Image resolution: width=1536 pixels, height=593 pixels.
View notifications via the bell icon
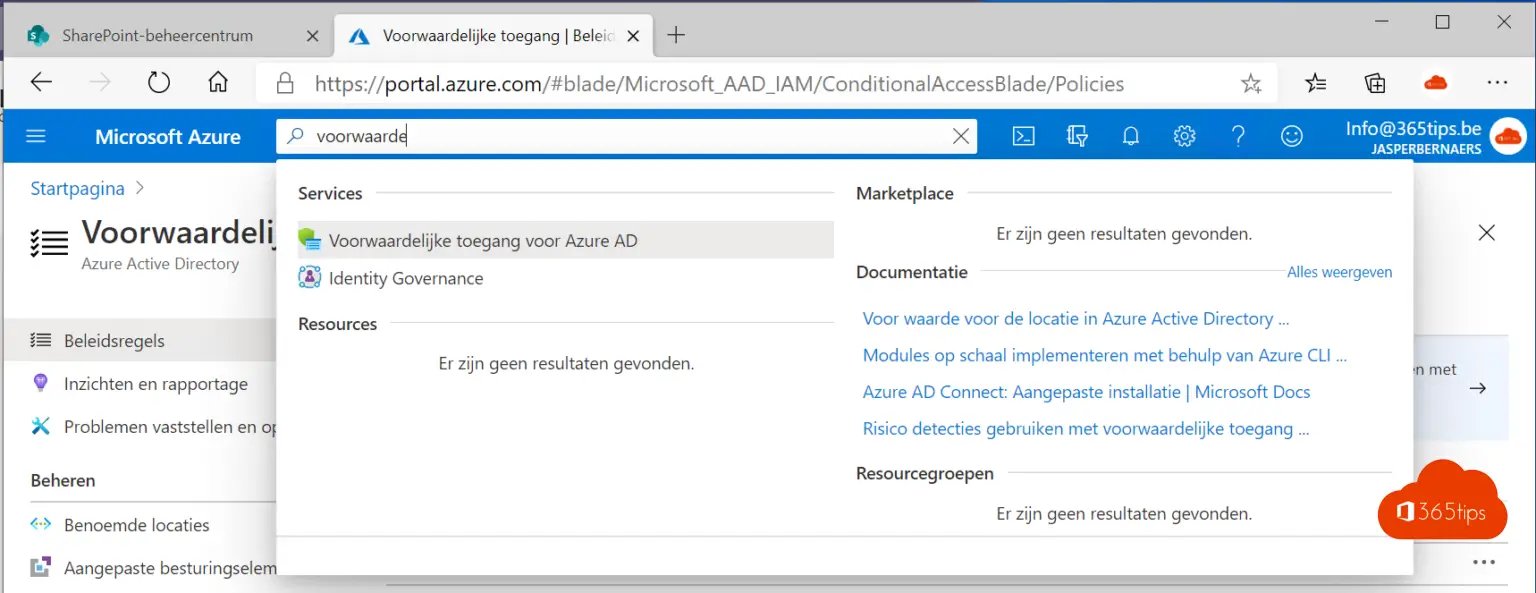coord(1130,136)
